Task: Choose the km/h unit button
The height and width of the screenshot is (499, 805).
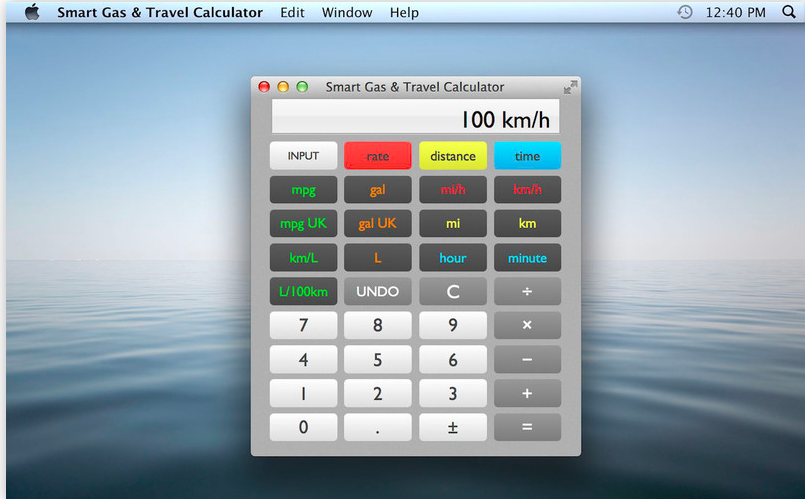Action: (x=527, y=189)
